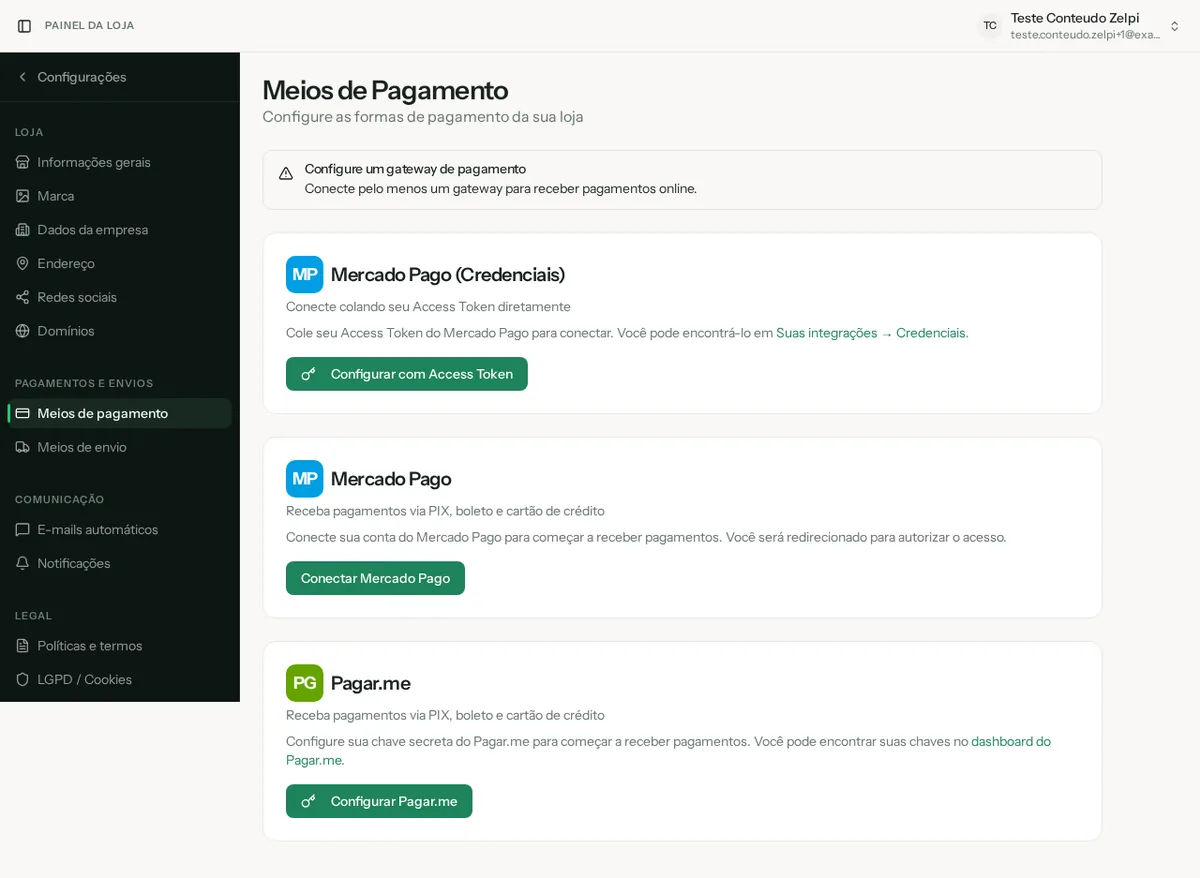Click Configurar Pagar.me button
This screenshot has width=1200, height=878.
pos(379,801)
